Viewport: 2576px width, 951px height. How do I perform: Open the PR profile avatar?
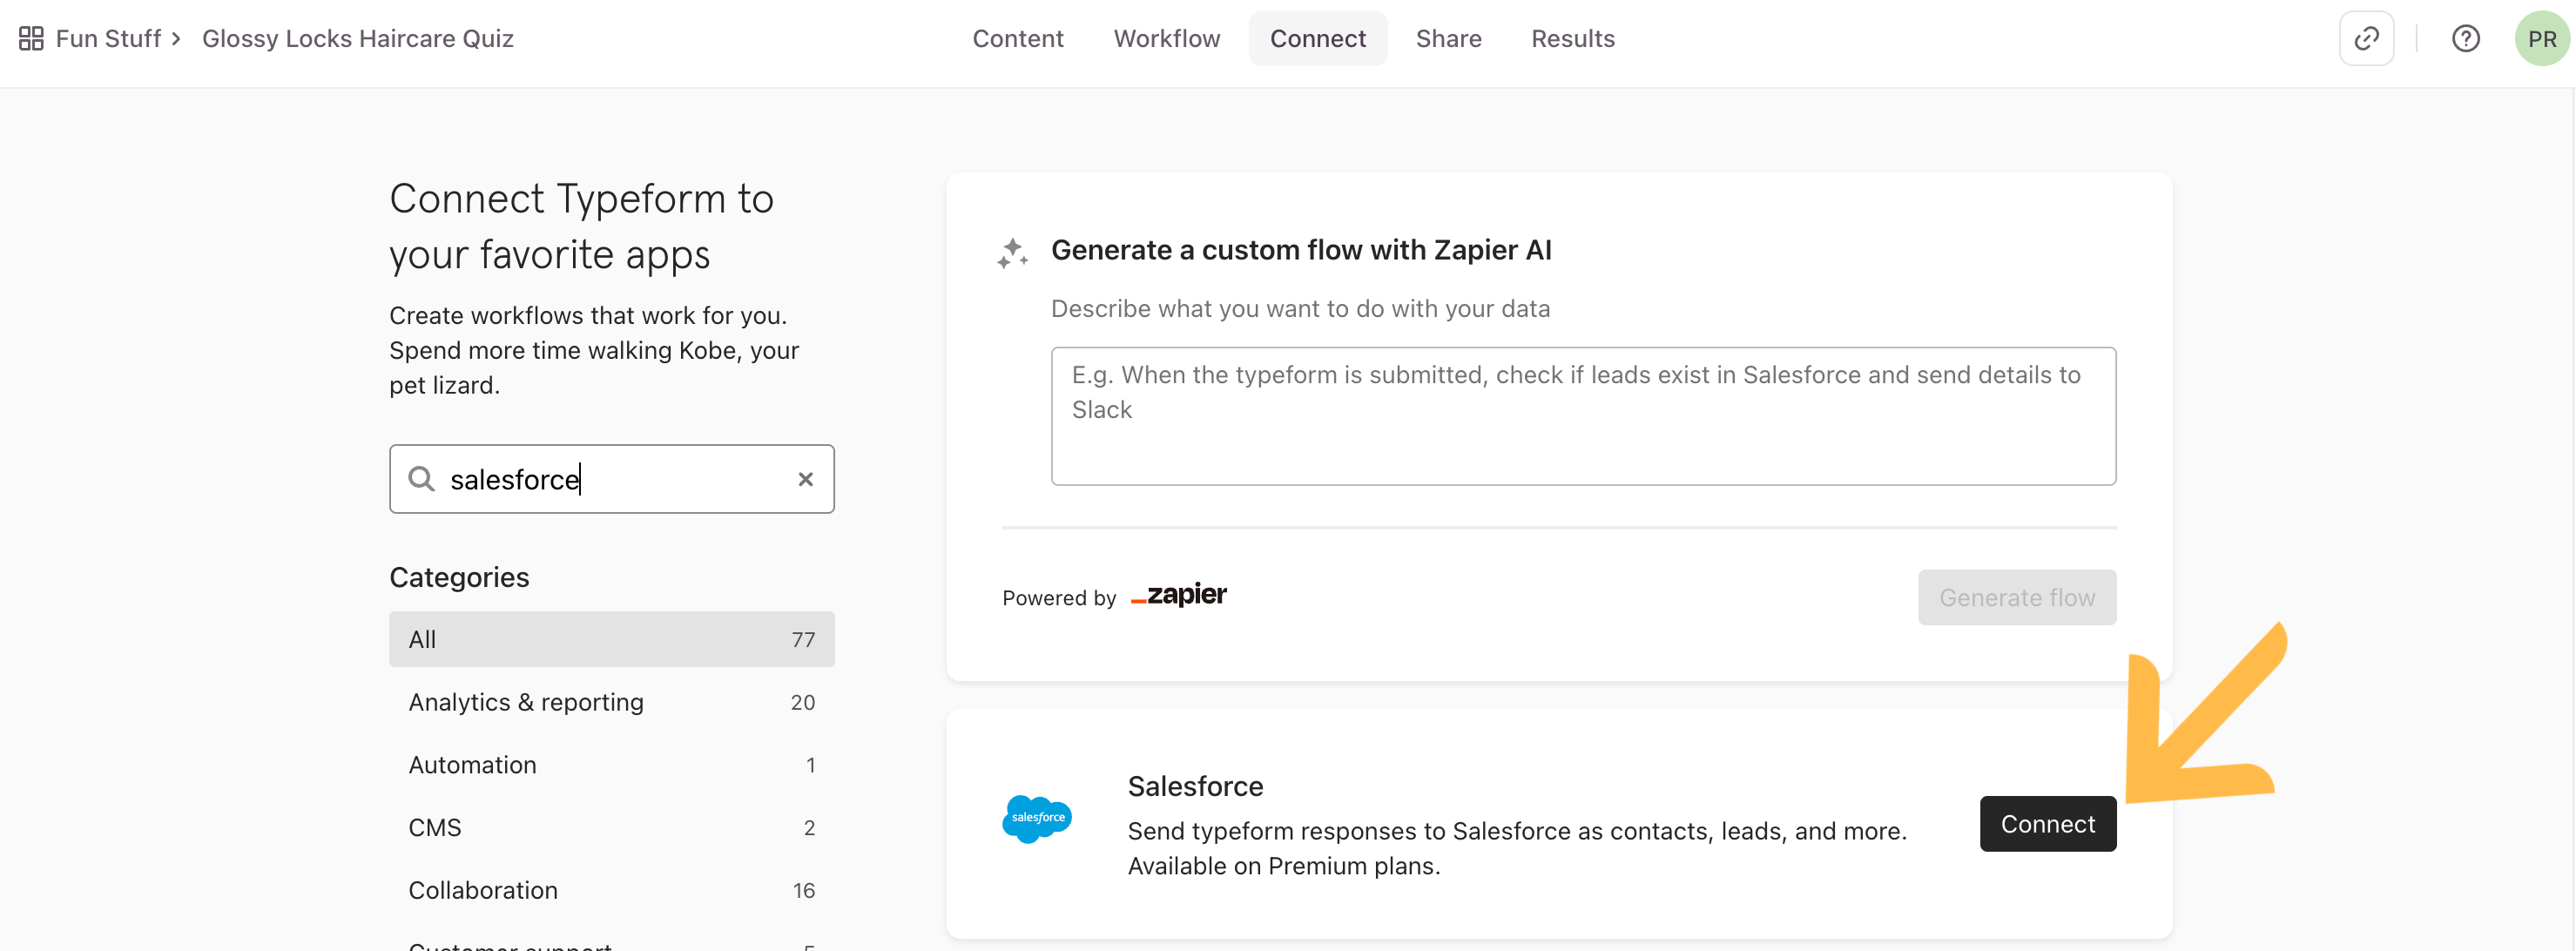[x=2541, y=38]
